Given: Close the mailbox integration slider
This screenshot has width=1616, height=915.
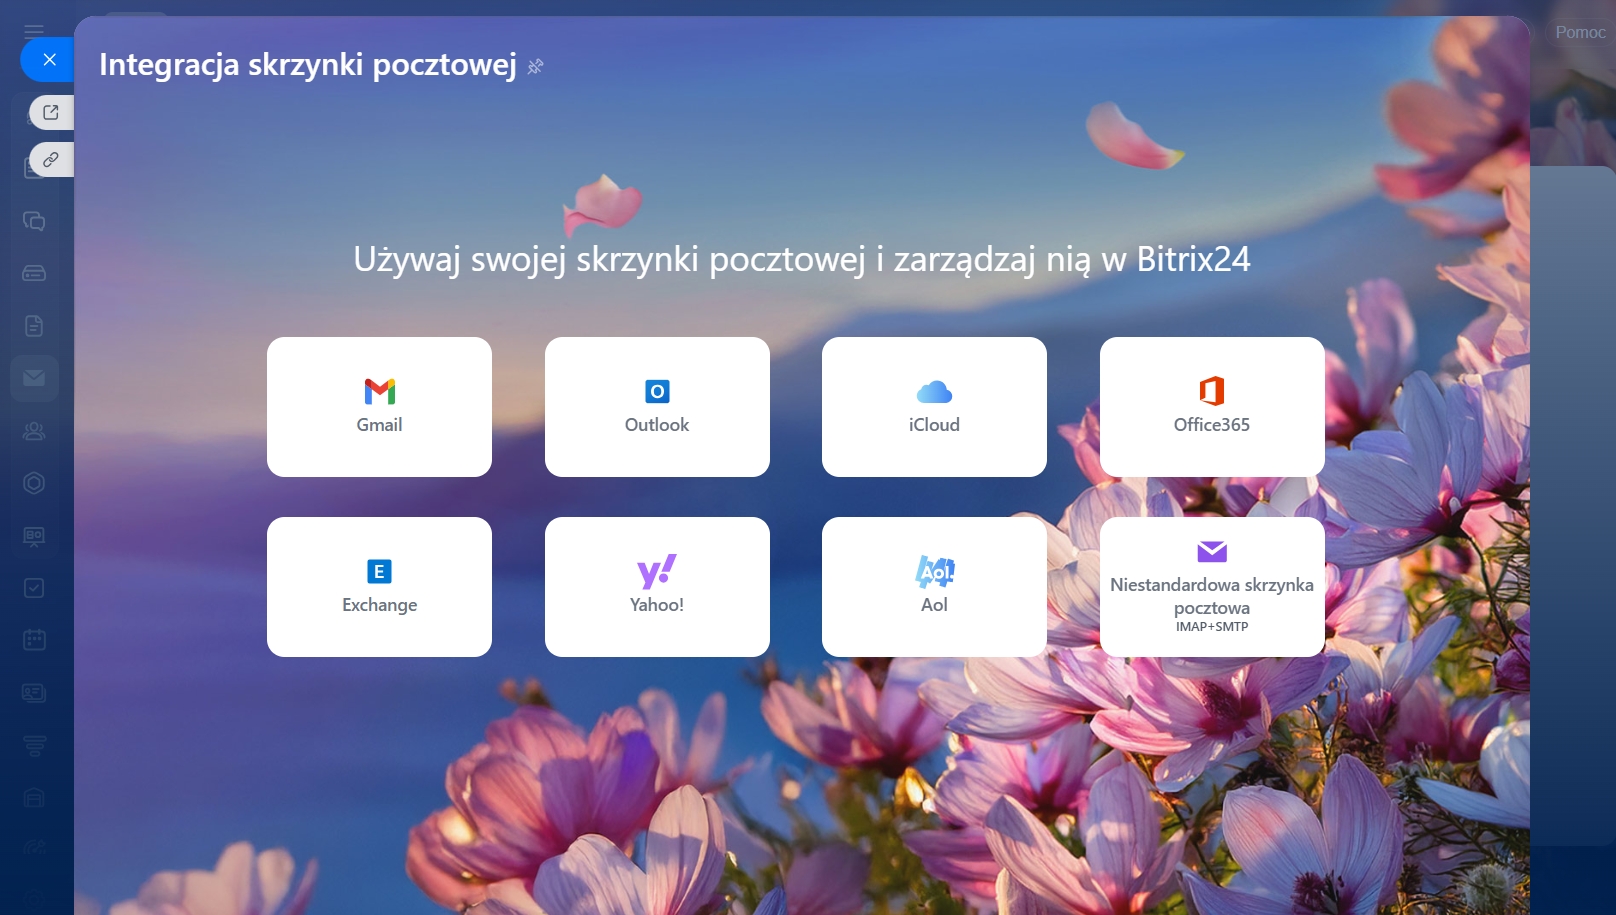Looking at the screenshot, I should [49, 60].
